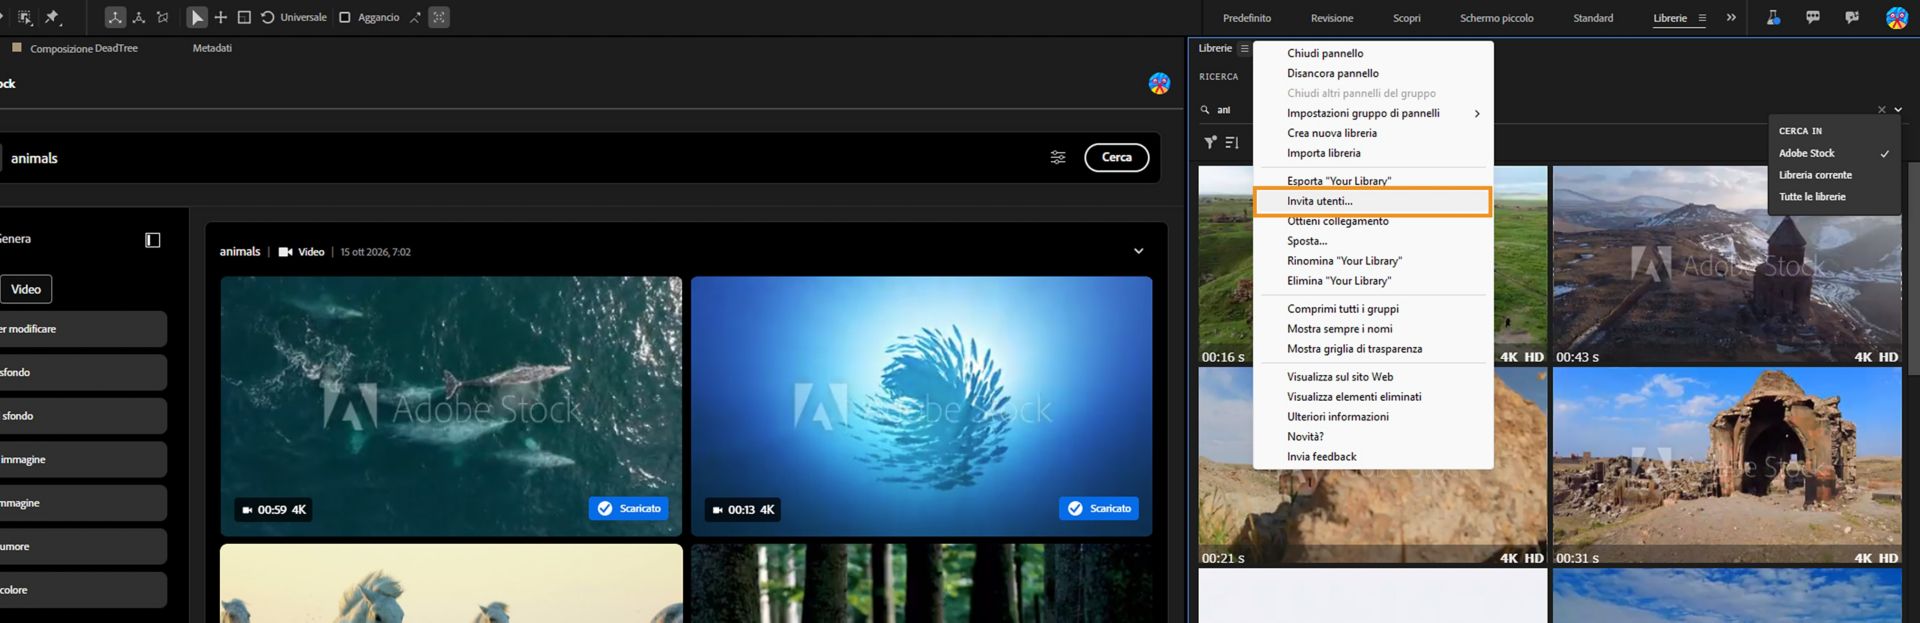
Task: Select Adobe Stock under Cerca in
Action: [1834, 153]
